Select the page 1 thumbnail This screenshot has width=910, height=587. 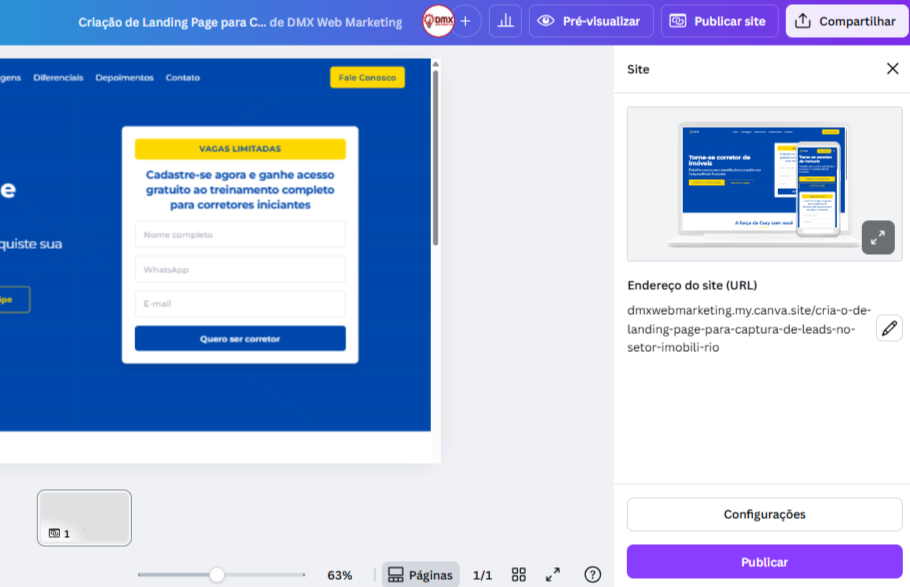point(84,517)
